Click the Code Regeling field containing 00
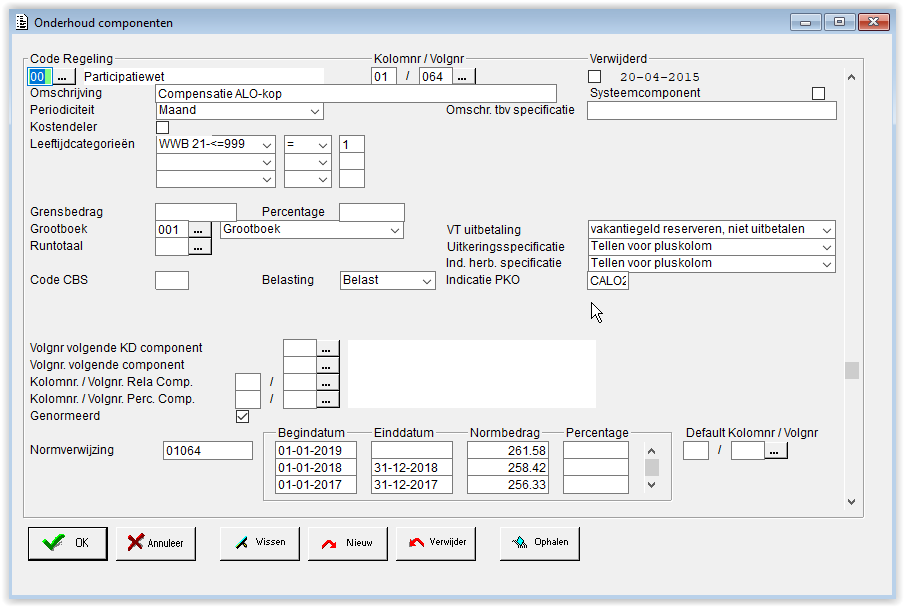 tap(40, 77)
